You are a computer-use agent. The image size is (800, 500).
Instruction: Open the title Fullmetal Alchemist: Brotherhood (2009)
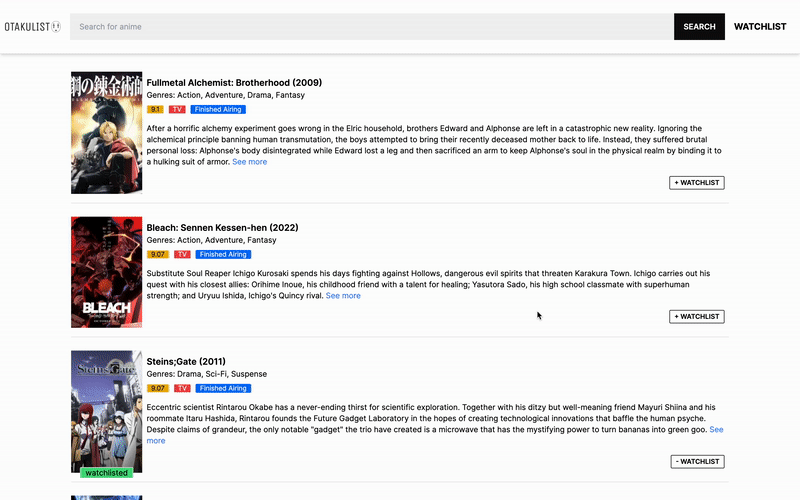(234, 83)
